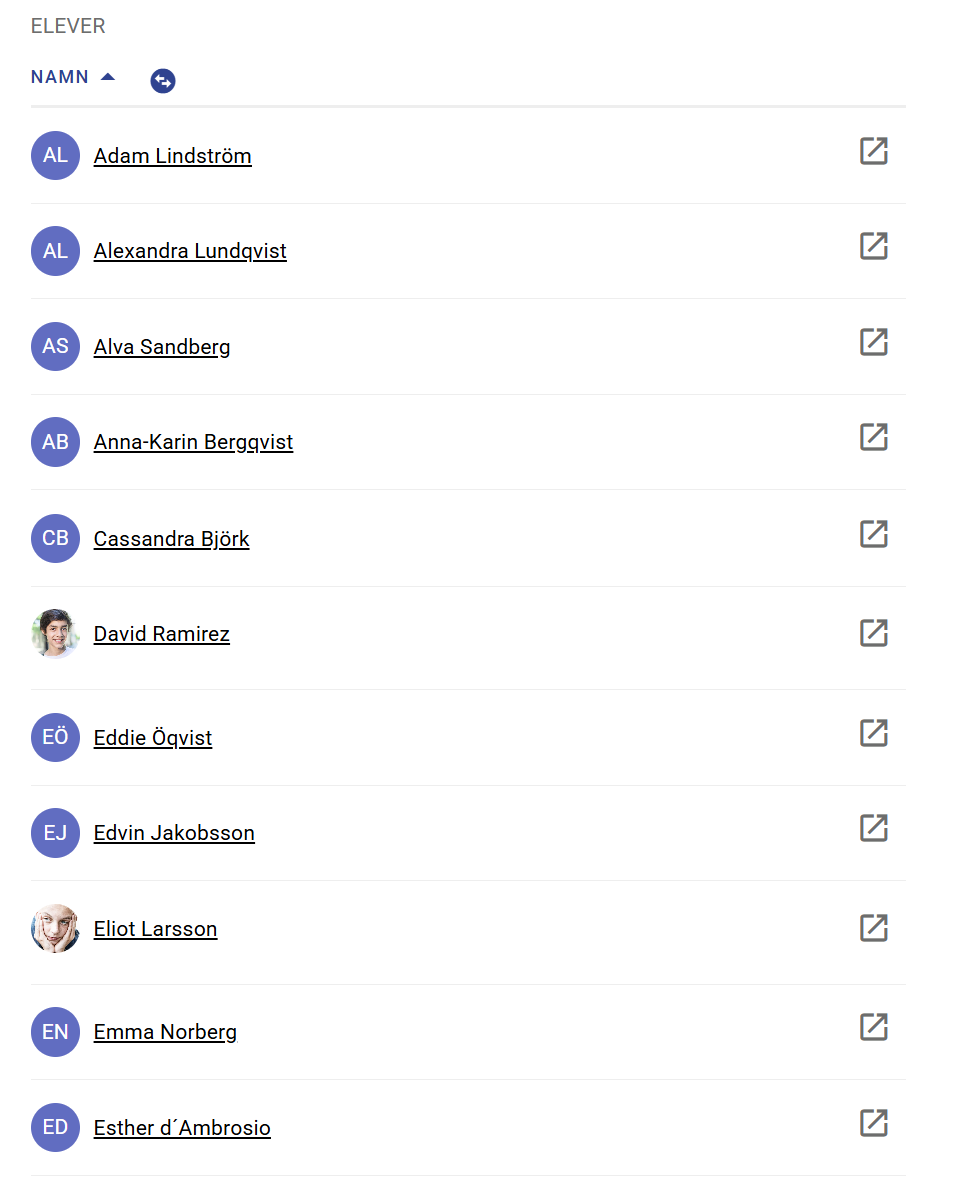The width and height of the screenshot is (953, 1179).
Task: Toggle sort direction arrow next to Namn
Action: point(108,77)
